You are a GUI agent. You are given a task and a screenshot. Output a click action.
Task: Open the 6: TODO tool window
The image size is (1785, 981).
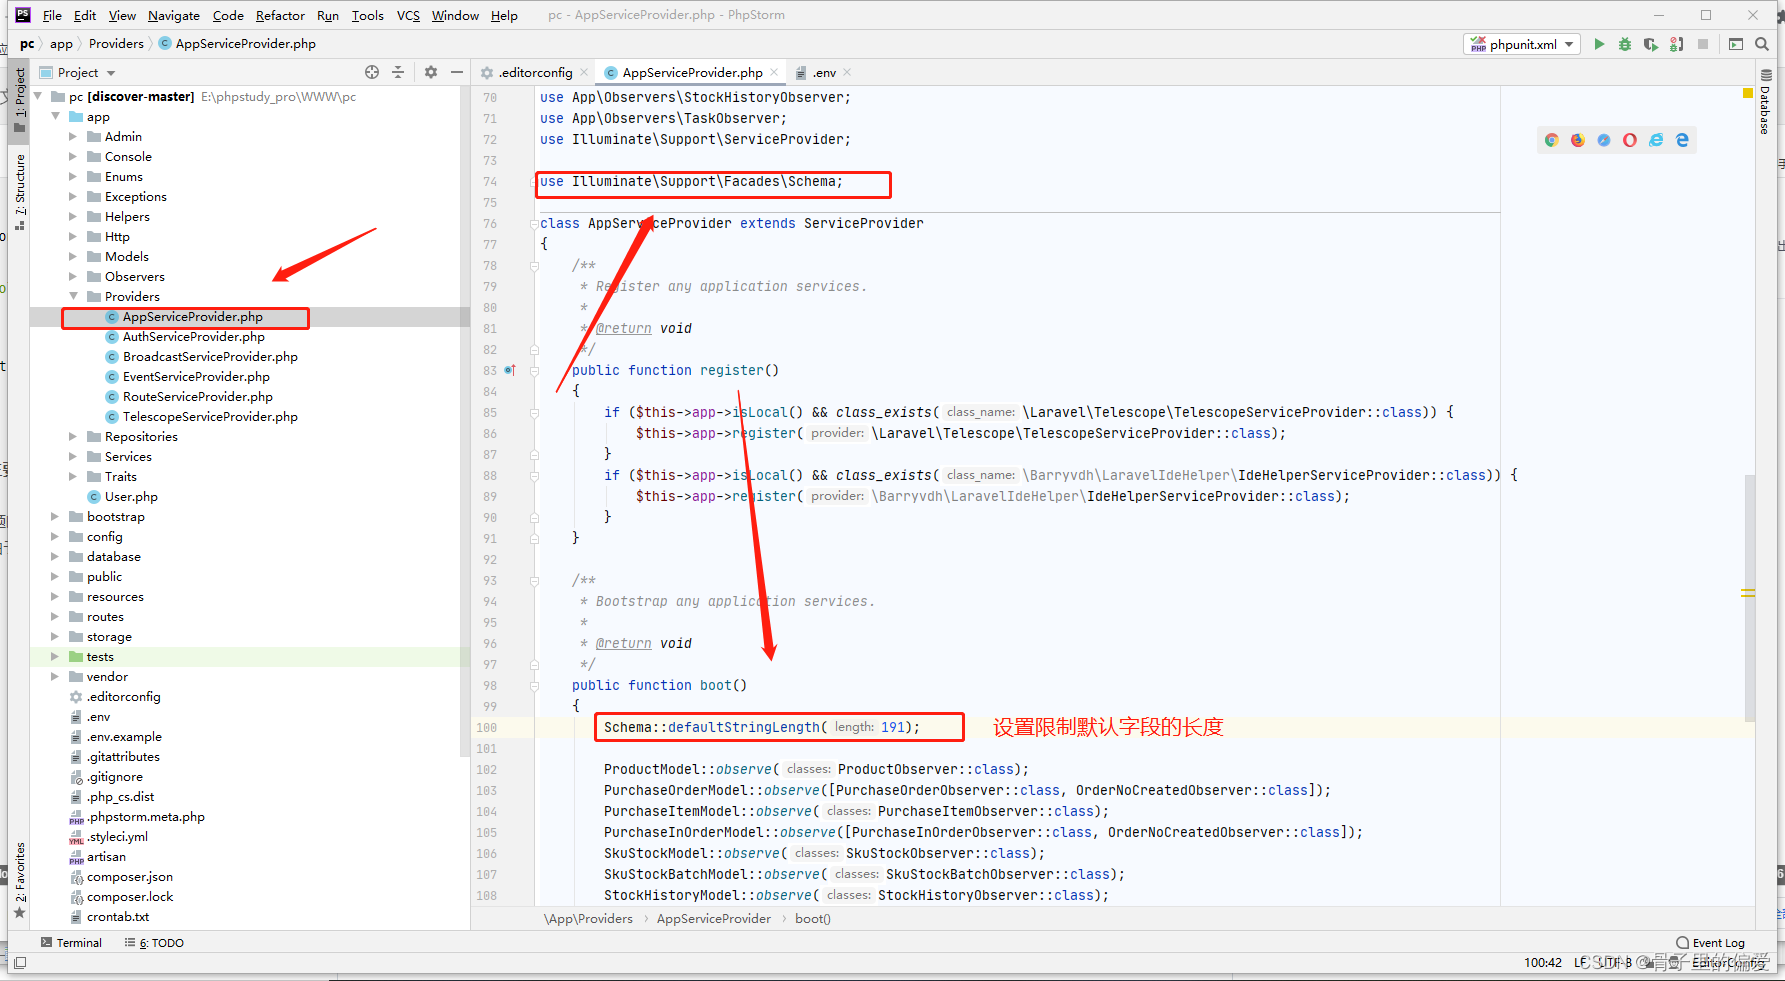pos(154,942)
